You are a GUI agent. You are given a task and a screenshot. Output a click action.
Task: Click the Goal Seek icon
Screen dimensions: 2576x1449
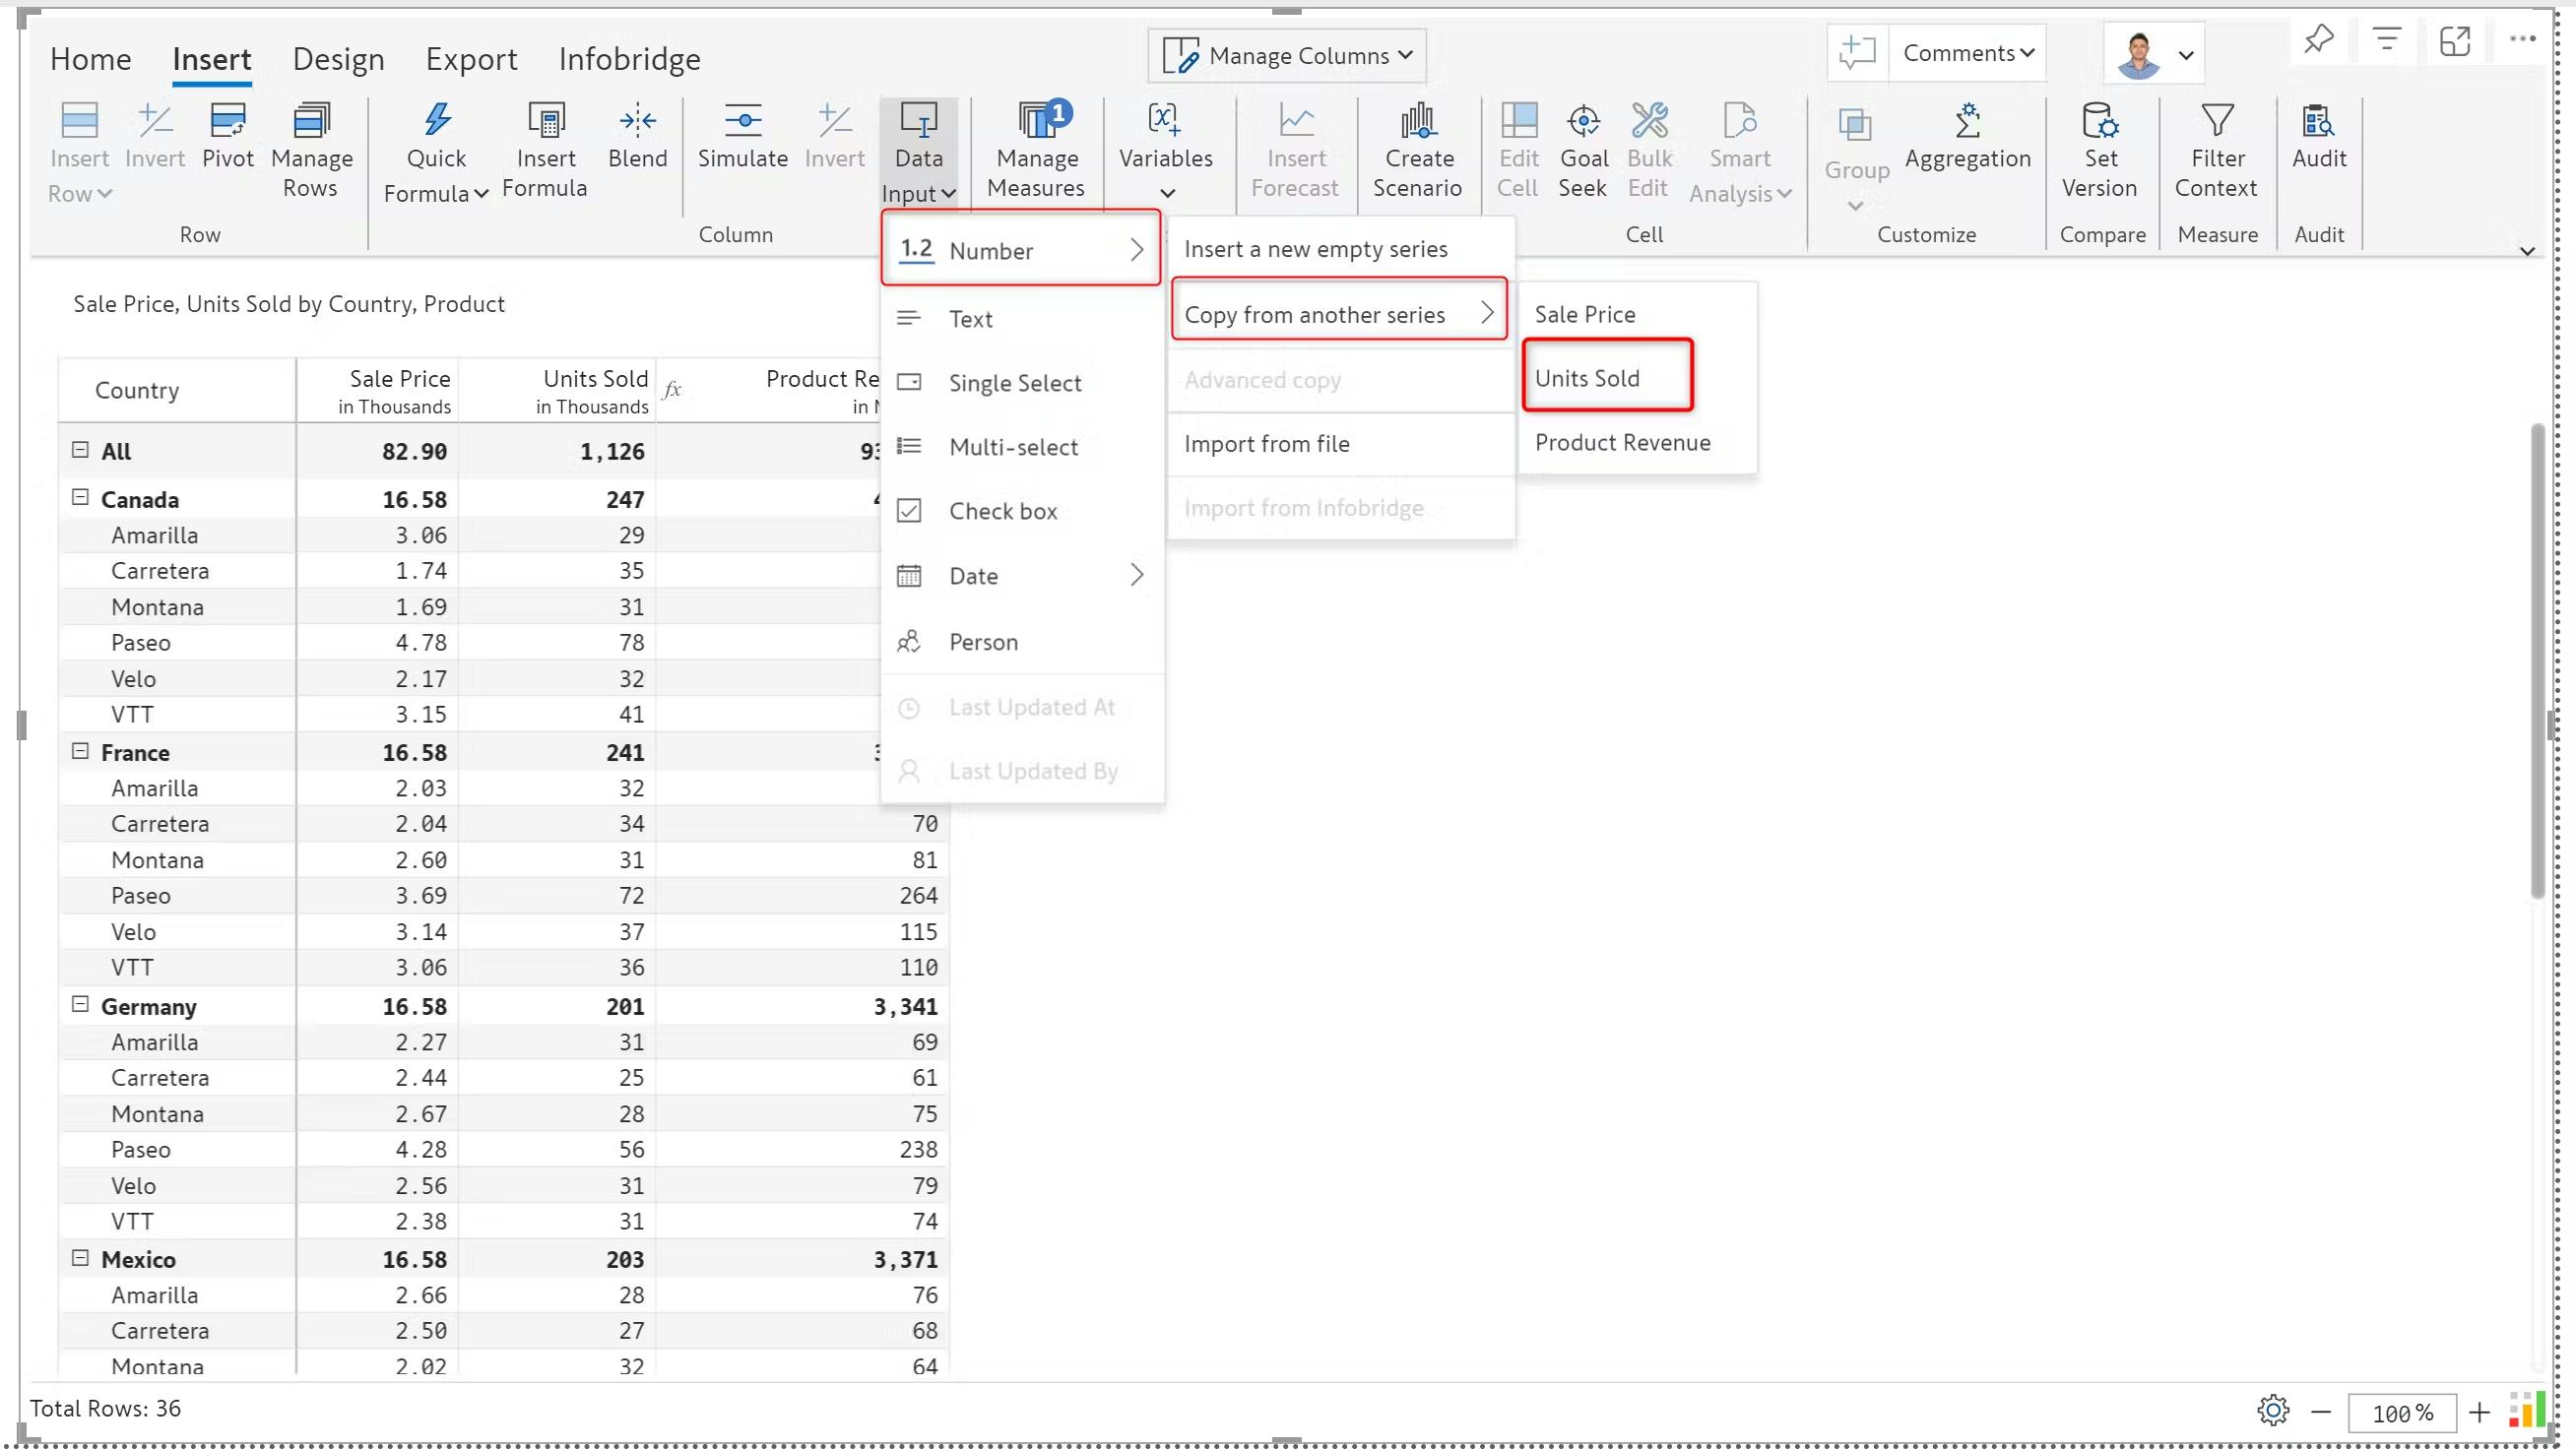click(1583, 122)
